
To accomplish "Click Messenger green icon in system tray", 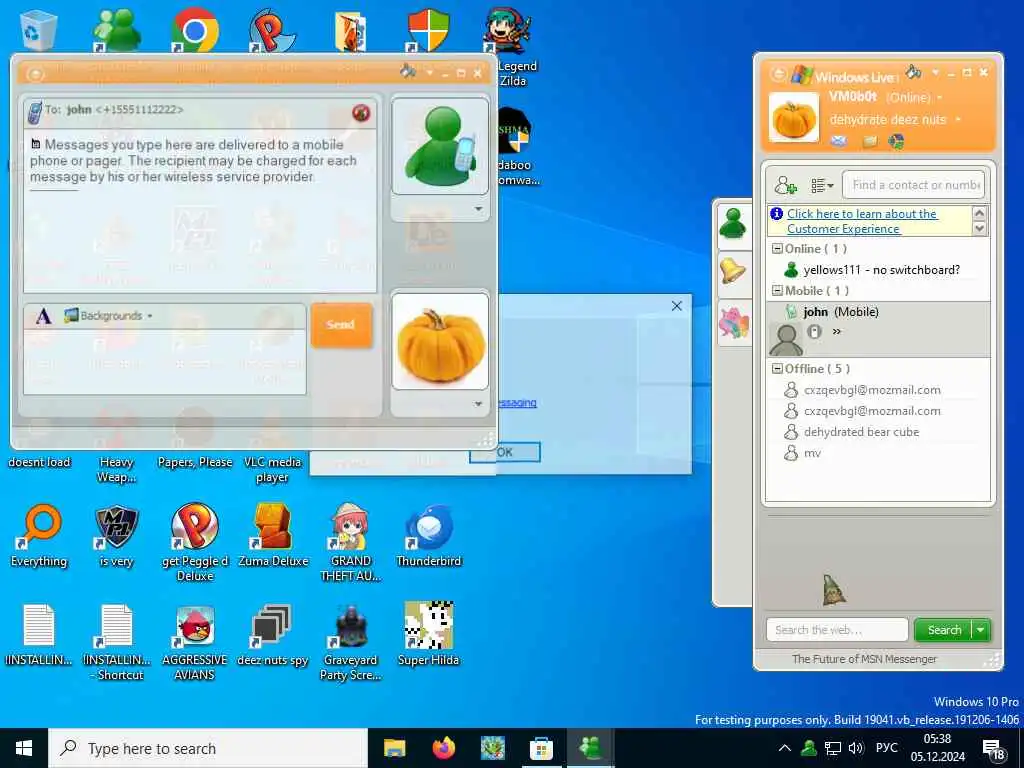I will [x=808, y=748].
